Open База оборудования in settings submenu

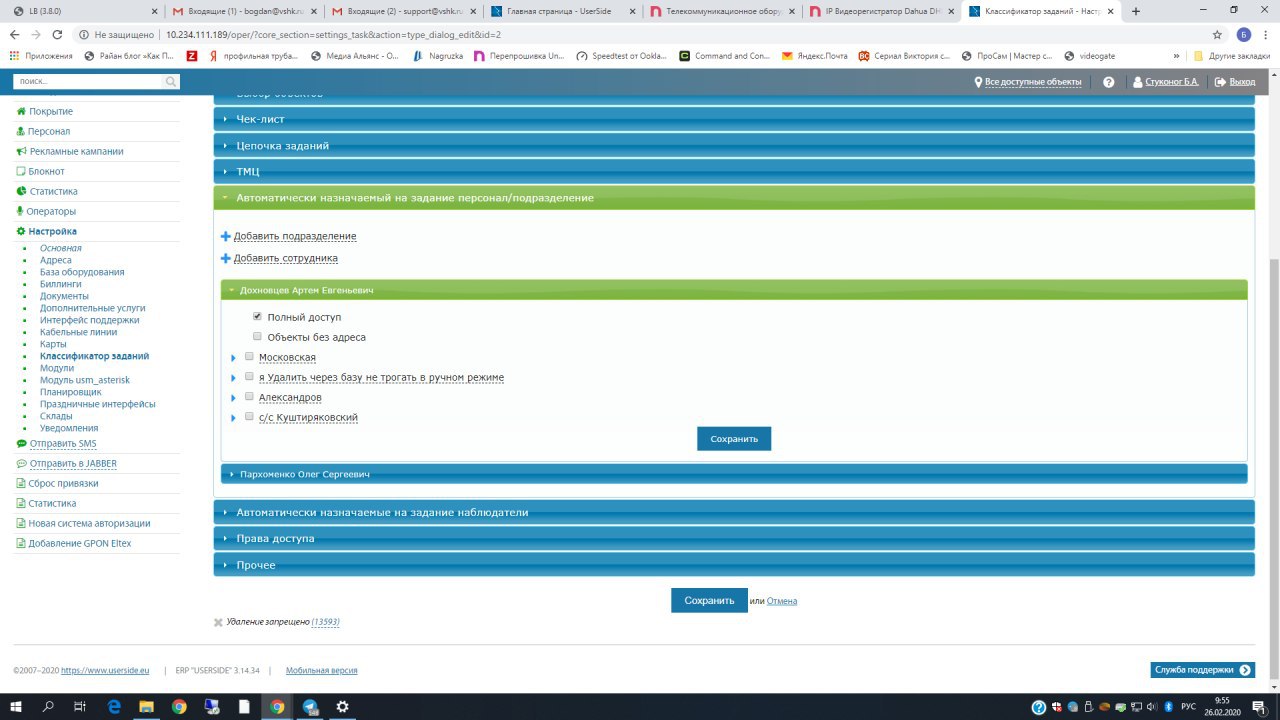pos(82,272)
